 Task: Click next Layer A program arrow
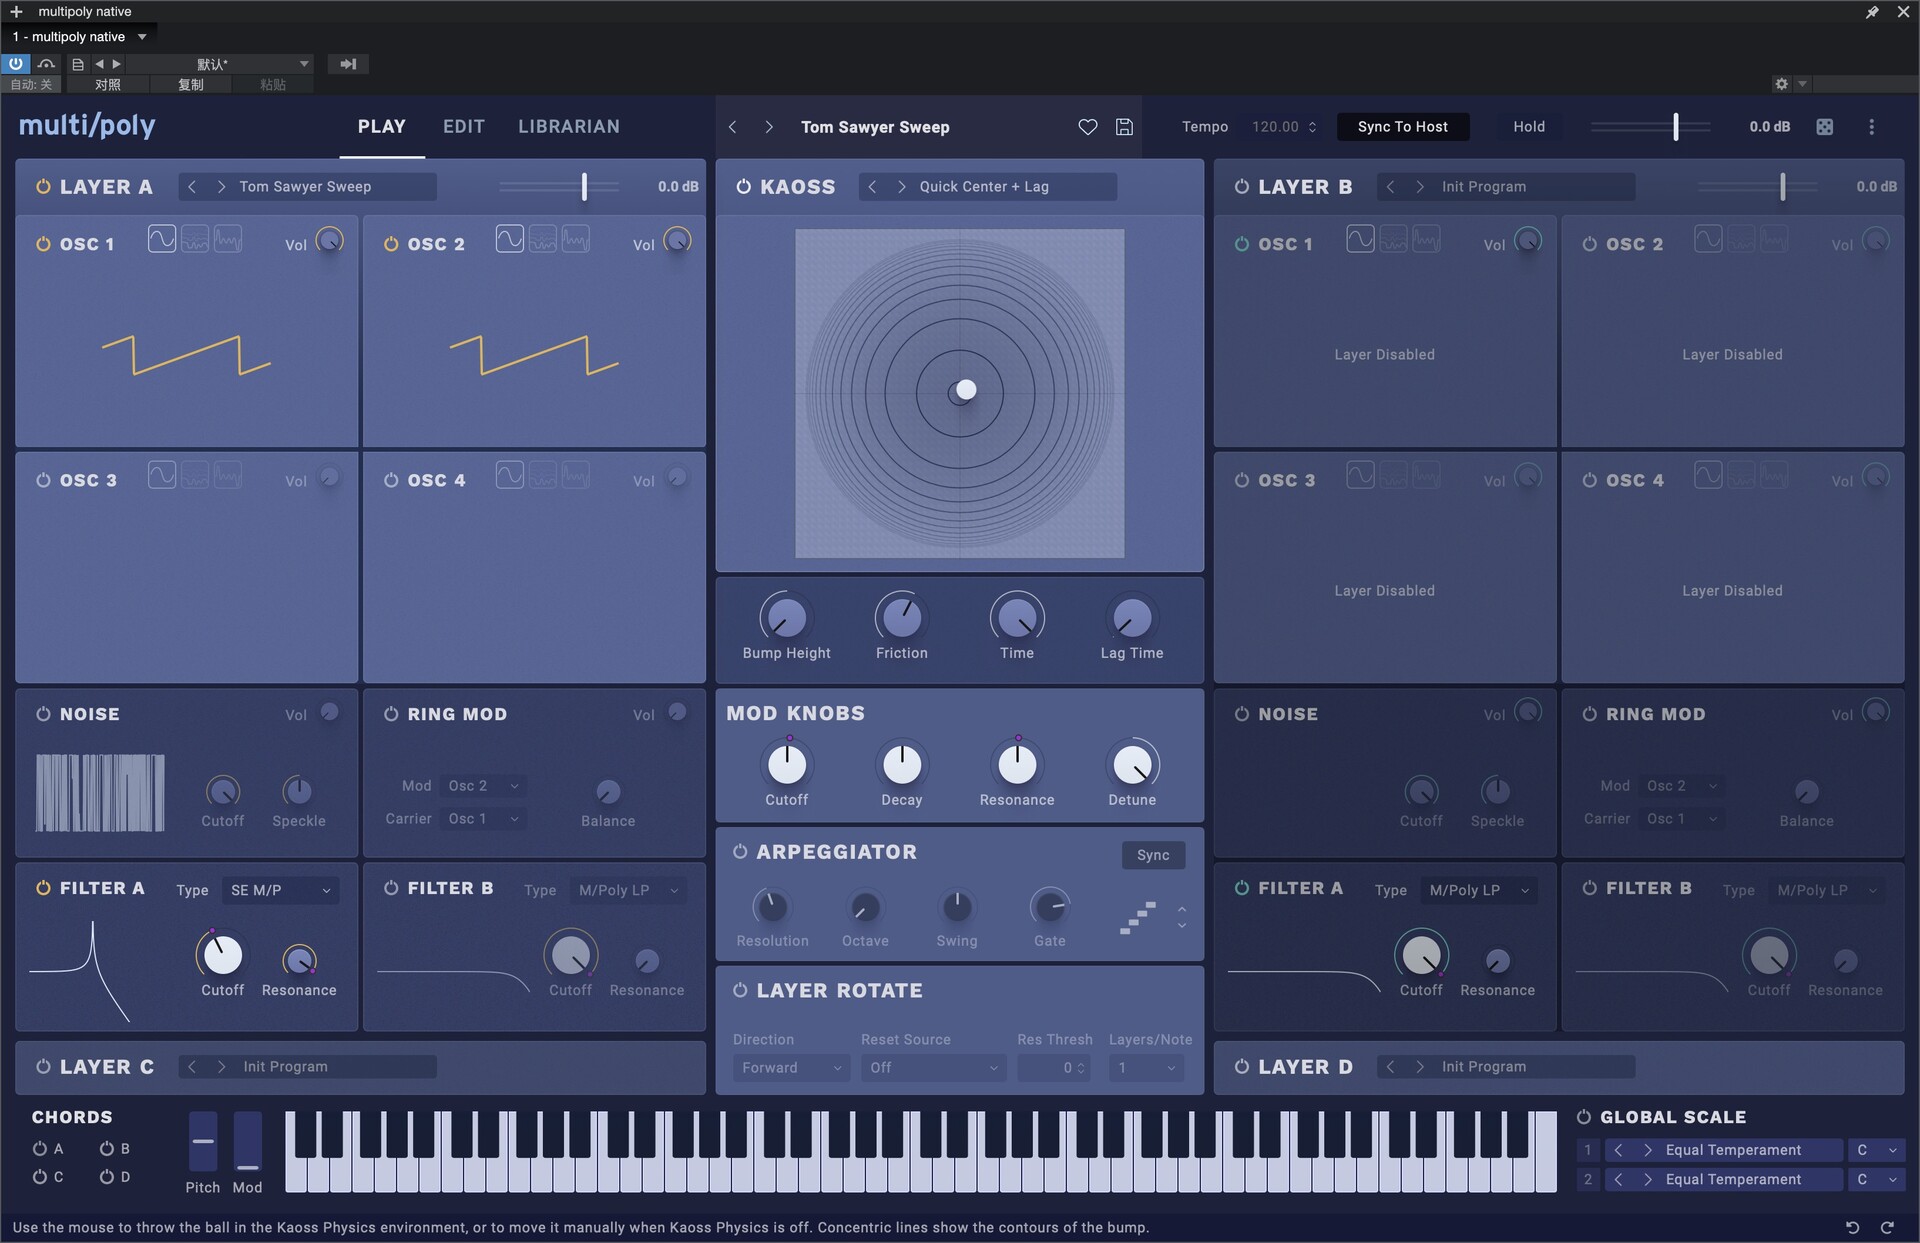[x=221, y=187]
